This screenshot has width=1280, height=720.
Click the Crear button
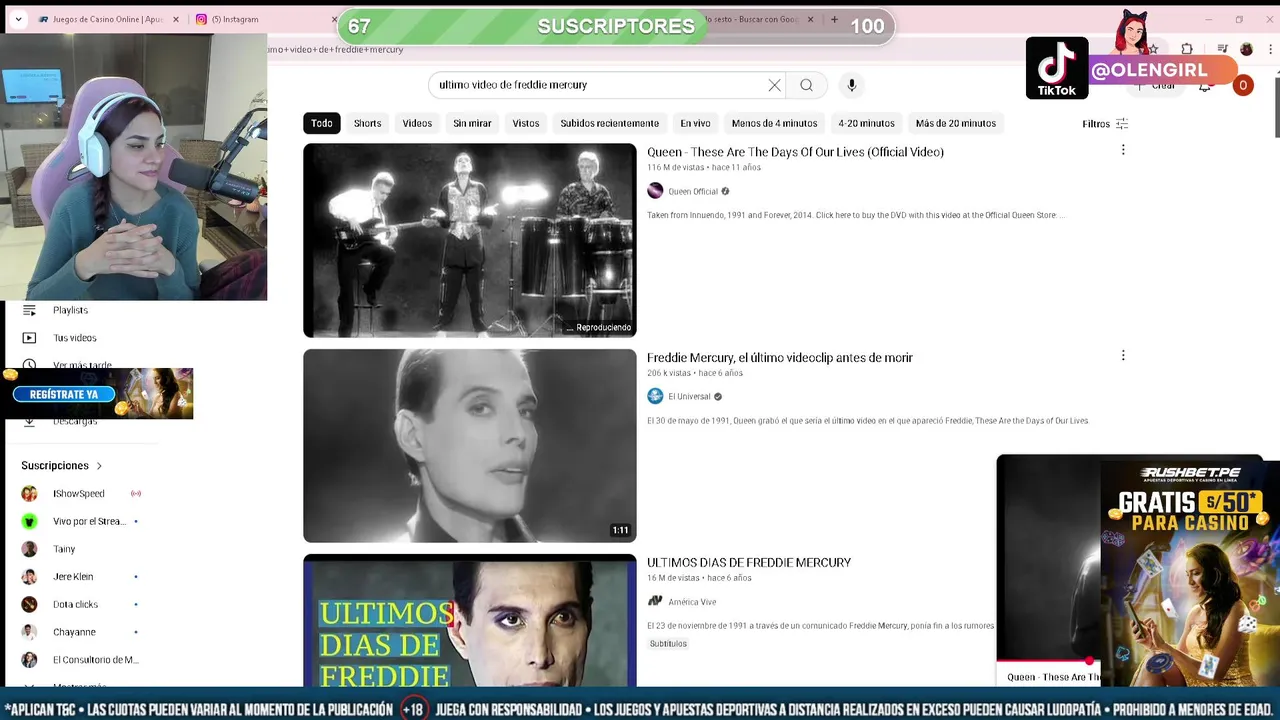(x=1156, y=86)
